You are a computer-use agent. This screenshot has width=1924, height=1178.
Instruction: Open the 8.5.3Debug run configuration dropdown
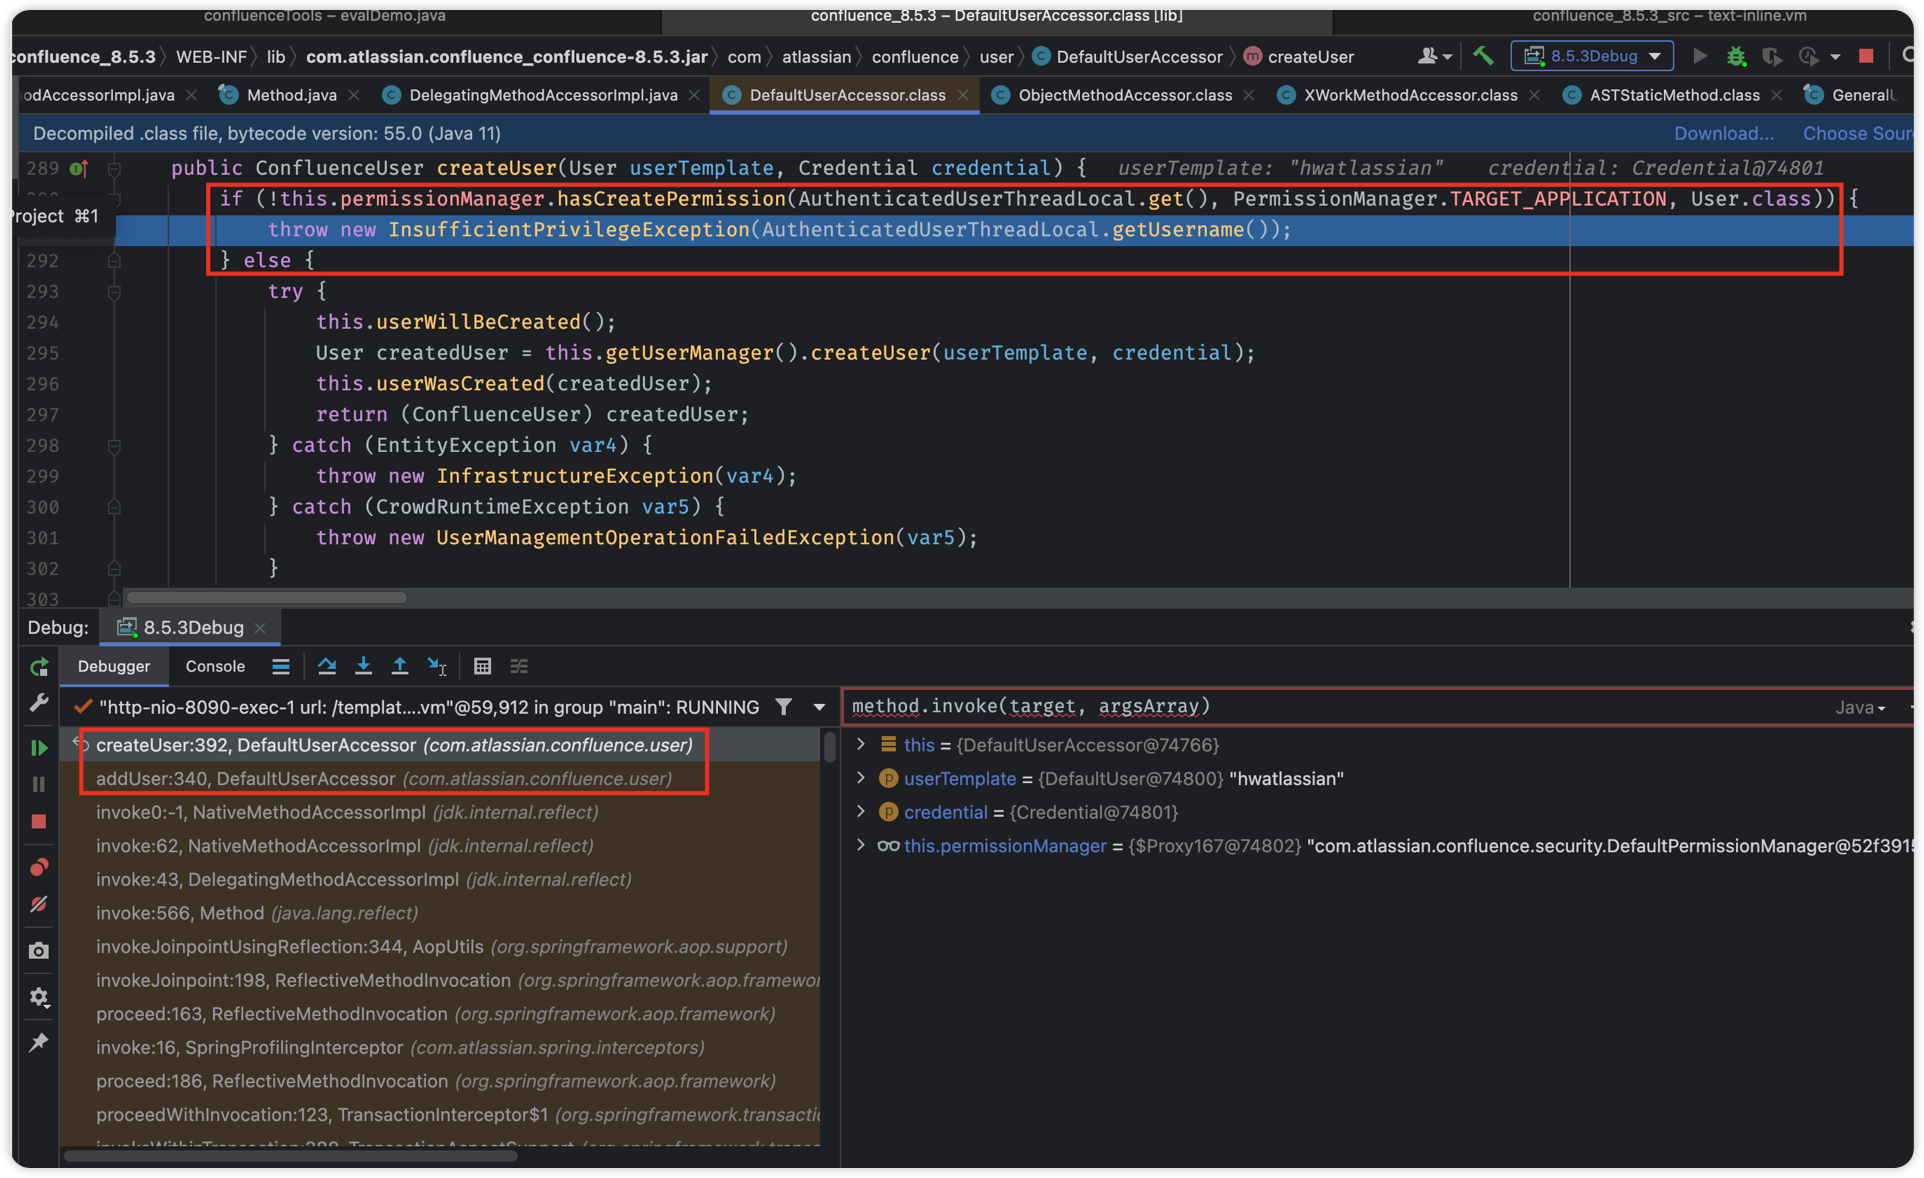tap(1592, 56)
